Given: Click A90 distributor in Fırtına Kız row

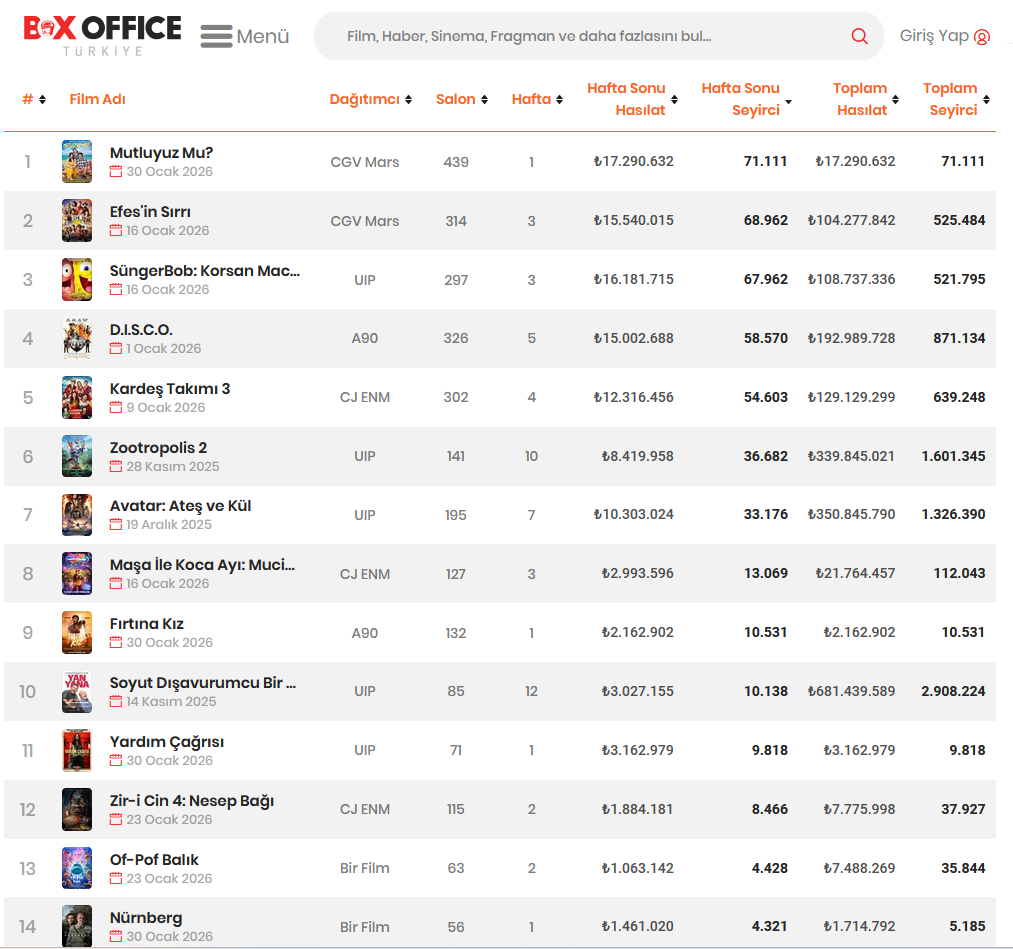Looking at the screenshot, I should [364, 633].
